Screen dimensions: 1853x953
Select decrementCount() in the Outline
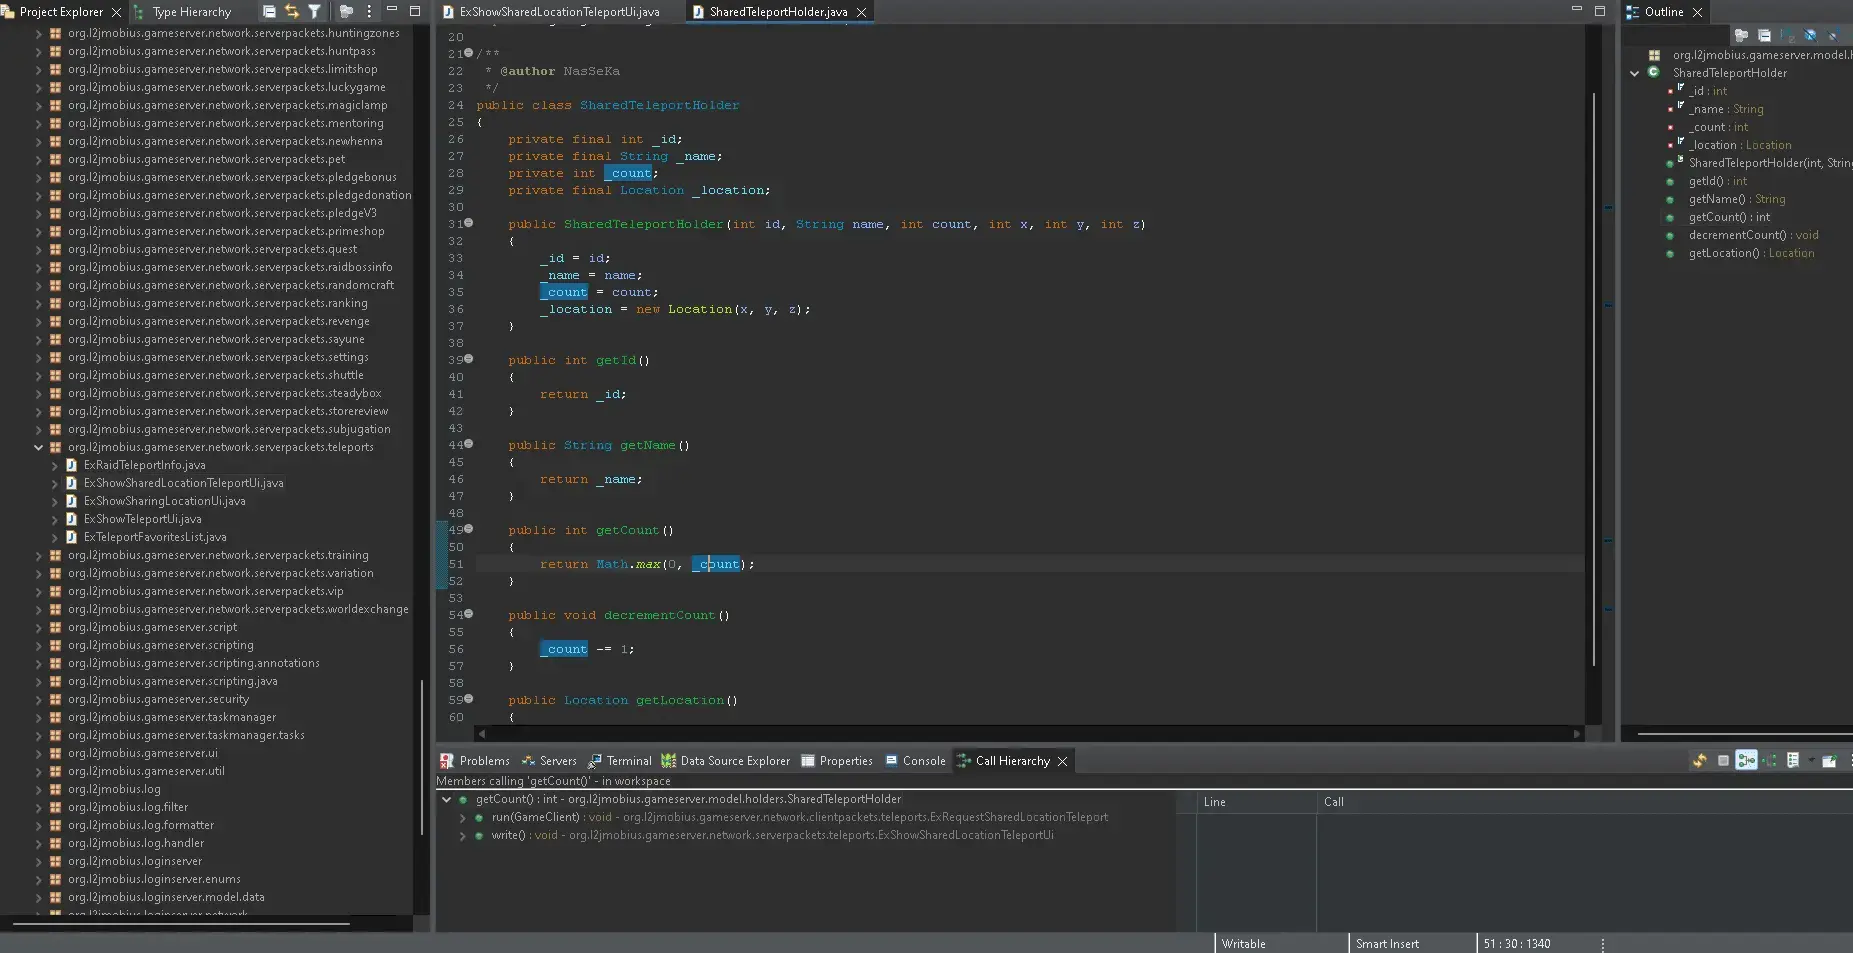pyautogui.click(x=1753, y=235)
